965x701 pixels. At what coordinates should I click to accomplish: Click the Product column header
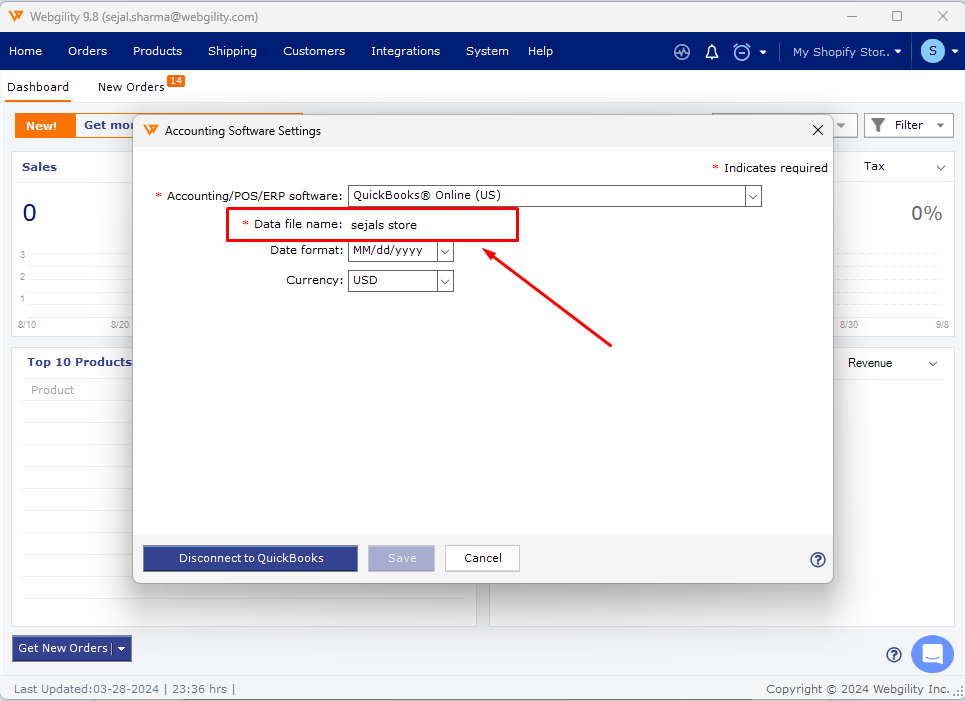click(52, 390)
